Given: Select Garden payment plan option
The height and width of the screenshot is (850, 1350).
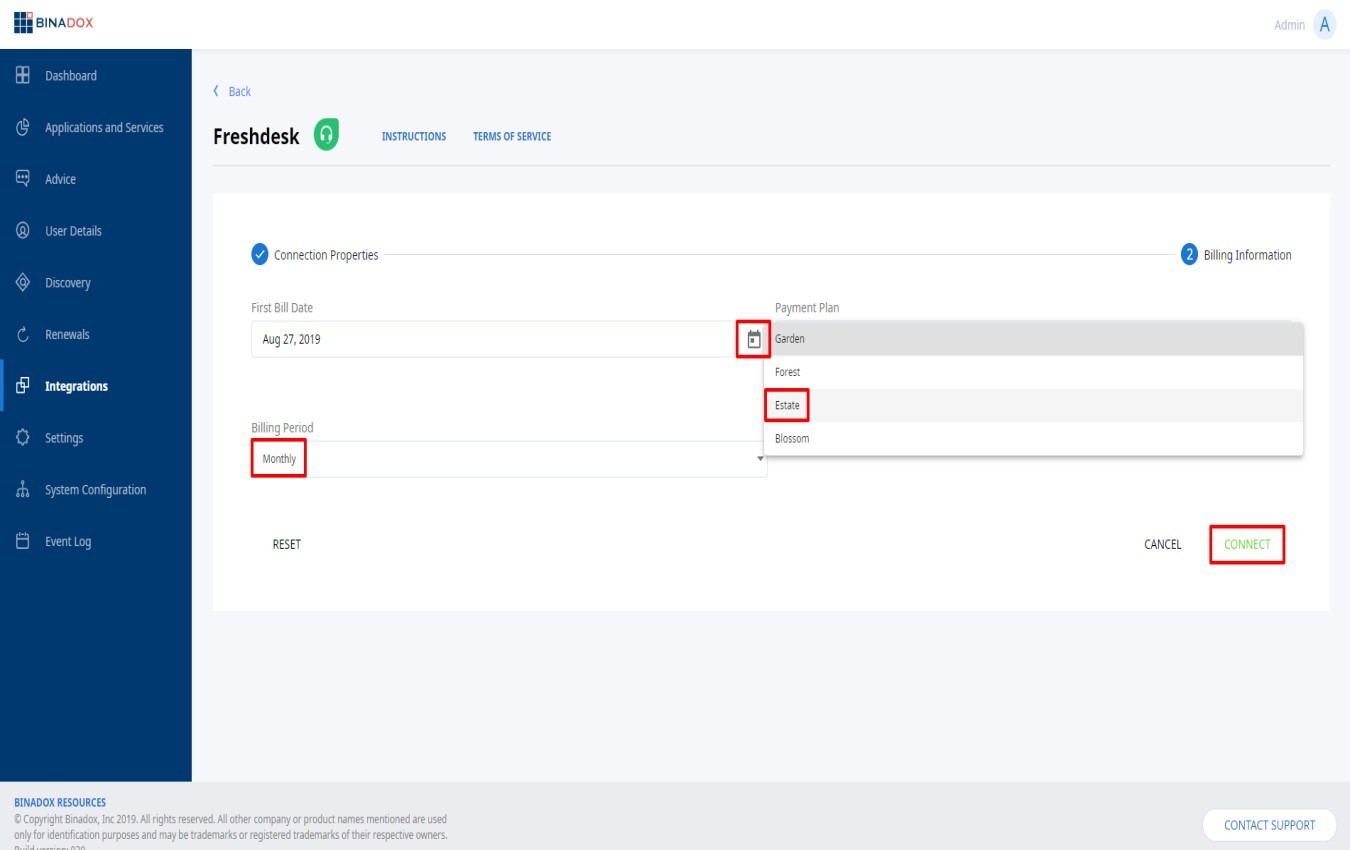Looking at the screenshot, I should coord(1033,339).
